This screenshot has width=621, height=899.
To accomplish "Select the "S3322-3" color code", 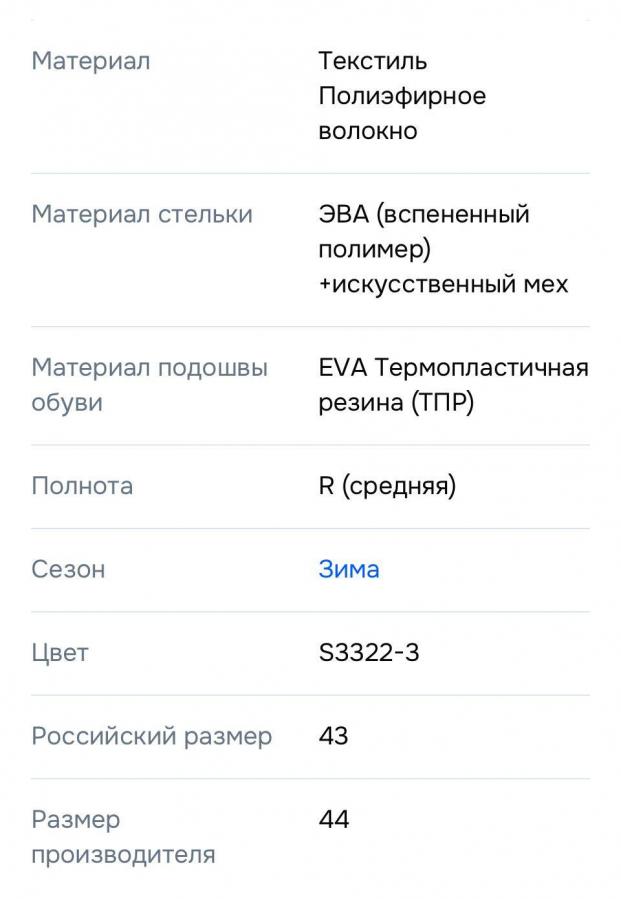I will coord(369,653).
